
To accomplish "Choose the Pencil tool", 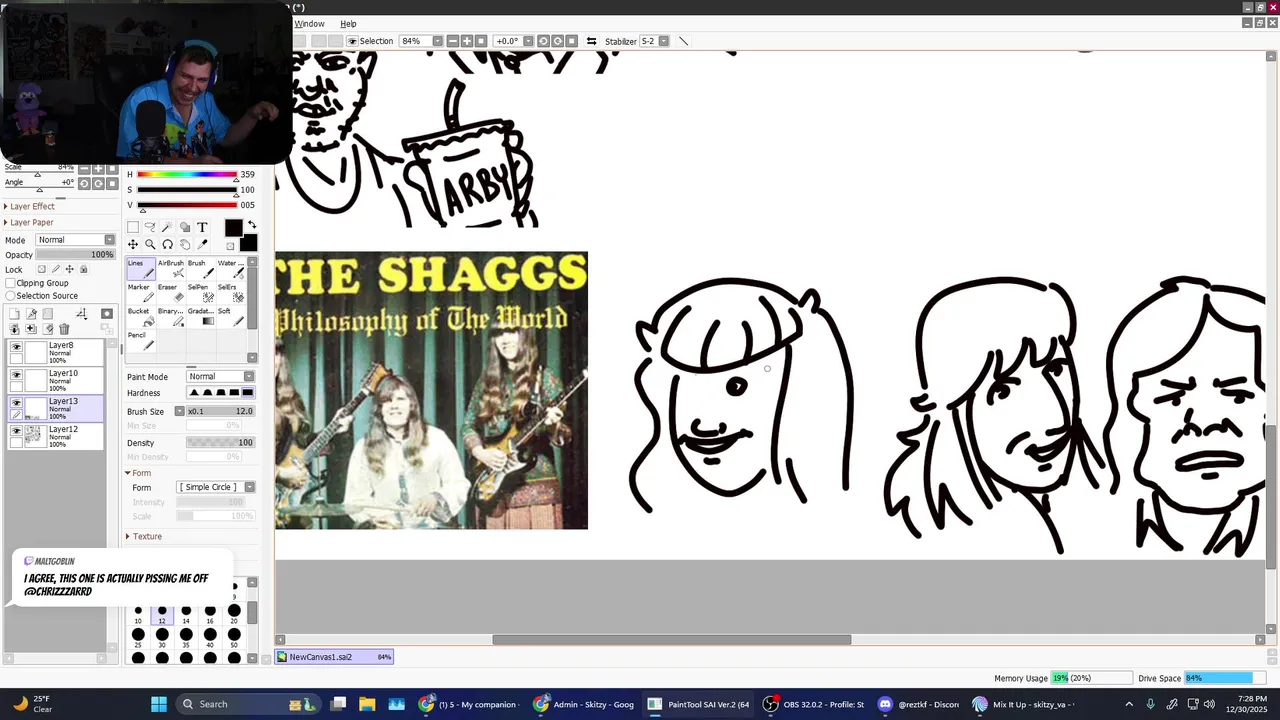I will (x=141, y=341).
